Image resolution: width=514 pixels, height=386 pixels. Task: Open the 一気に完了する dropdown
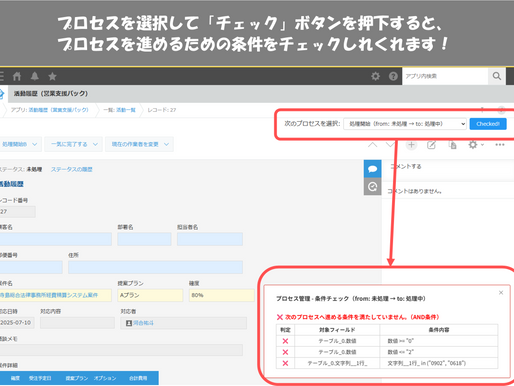click(x=73, y=144)
